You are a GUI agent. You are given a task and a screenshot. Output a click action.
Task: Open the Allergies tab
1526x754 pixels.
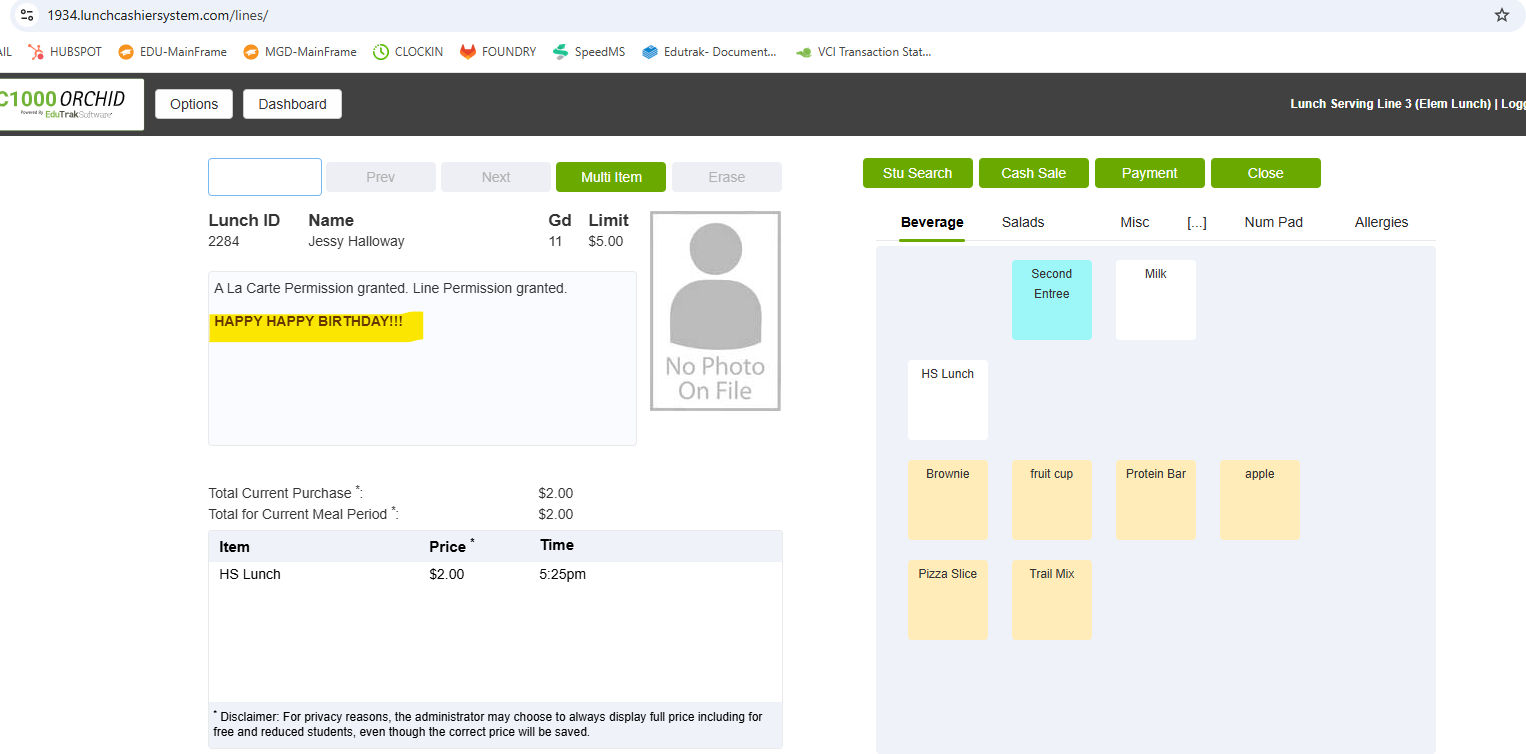[x=1381, y=222]
